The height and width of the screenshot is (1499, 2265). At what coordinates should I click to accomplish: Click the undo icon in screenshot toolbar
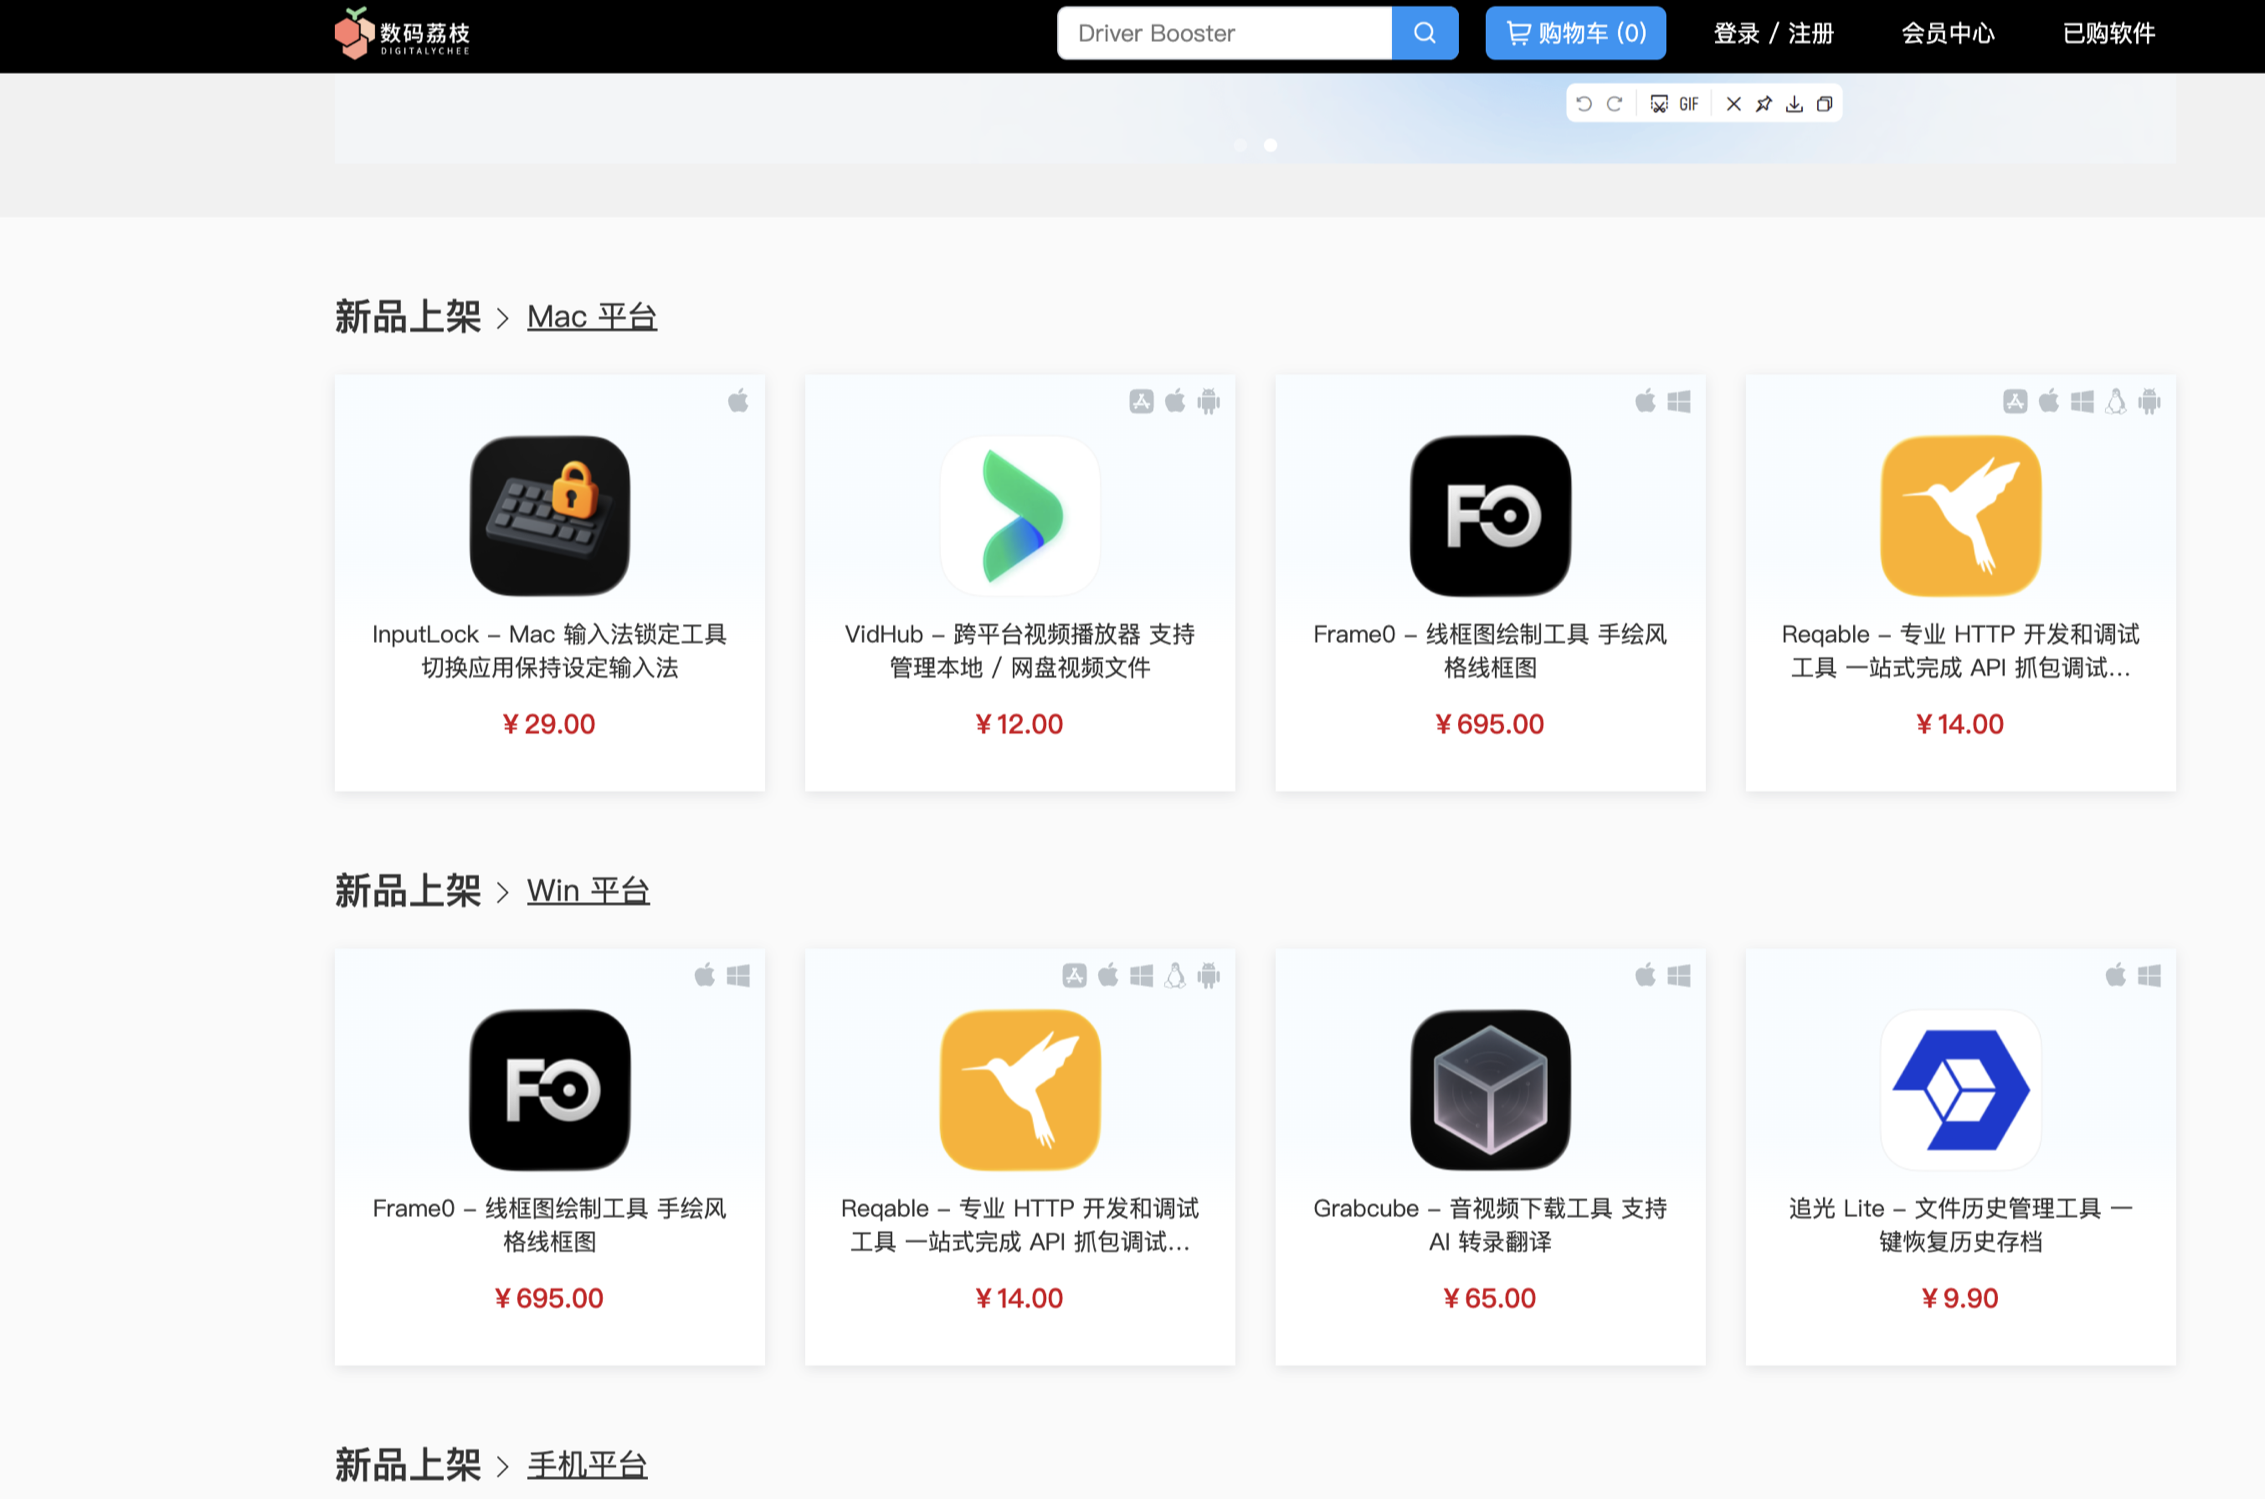pos(1583,104)
